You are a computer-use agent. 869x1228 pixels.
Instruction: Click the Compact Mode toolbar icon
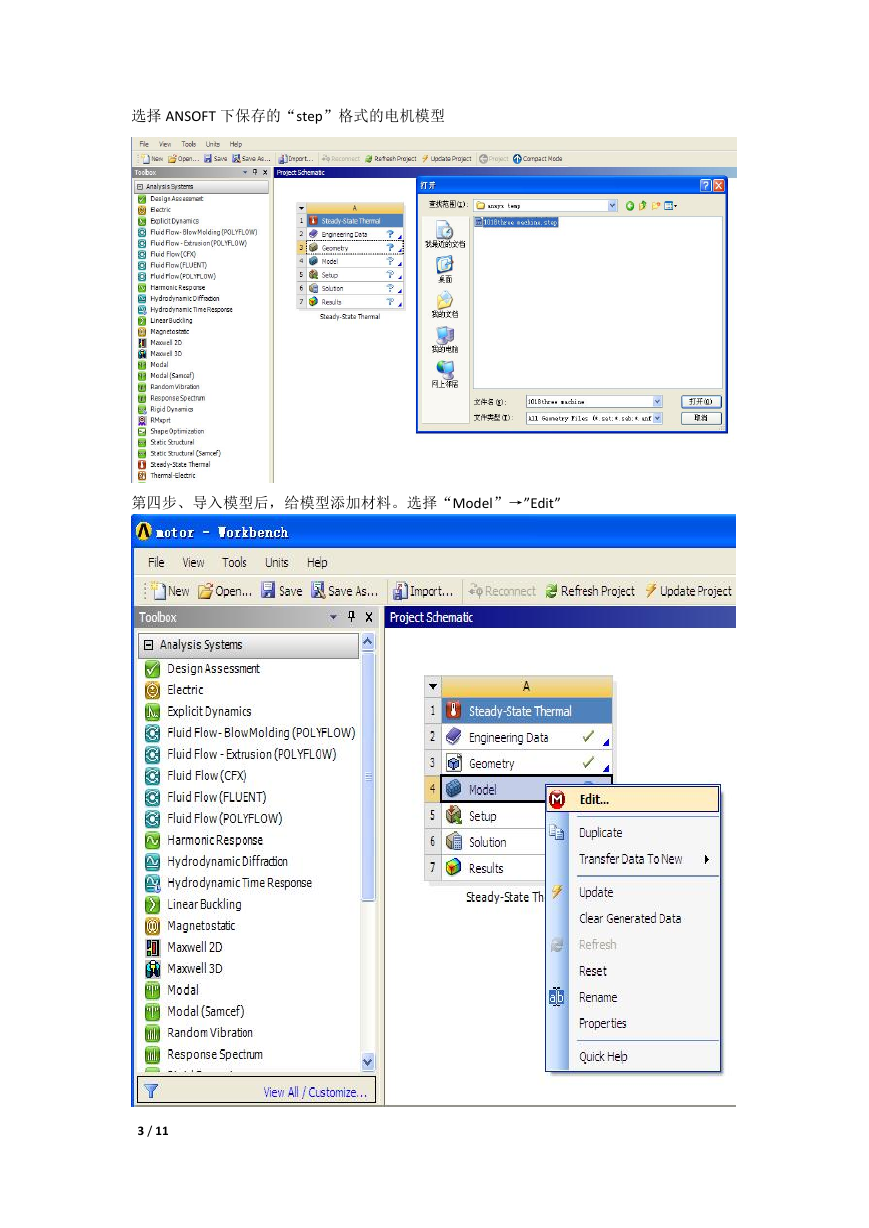tap(517, 159)
